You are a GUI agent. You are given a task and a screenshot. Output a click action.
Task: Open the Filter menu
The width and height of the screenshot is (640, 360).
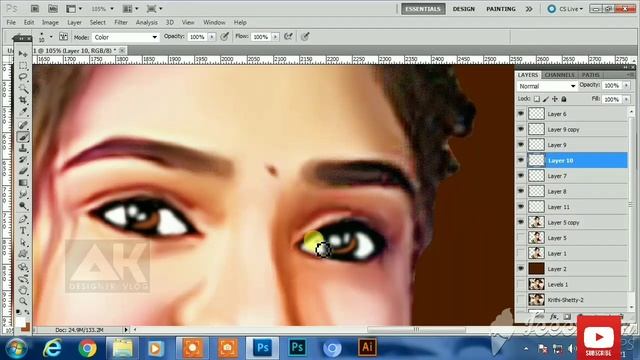(x=121, y=22)
